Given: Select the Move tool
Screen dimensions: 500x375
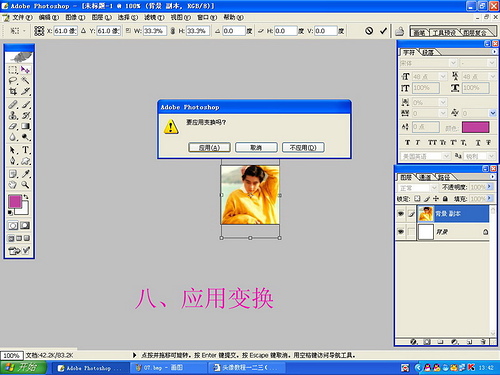Looking at the screenshot, I should [25, 70].
